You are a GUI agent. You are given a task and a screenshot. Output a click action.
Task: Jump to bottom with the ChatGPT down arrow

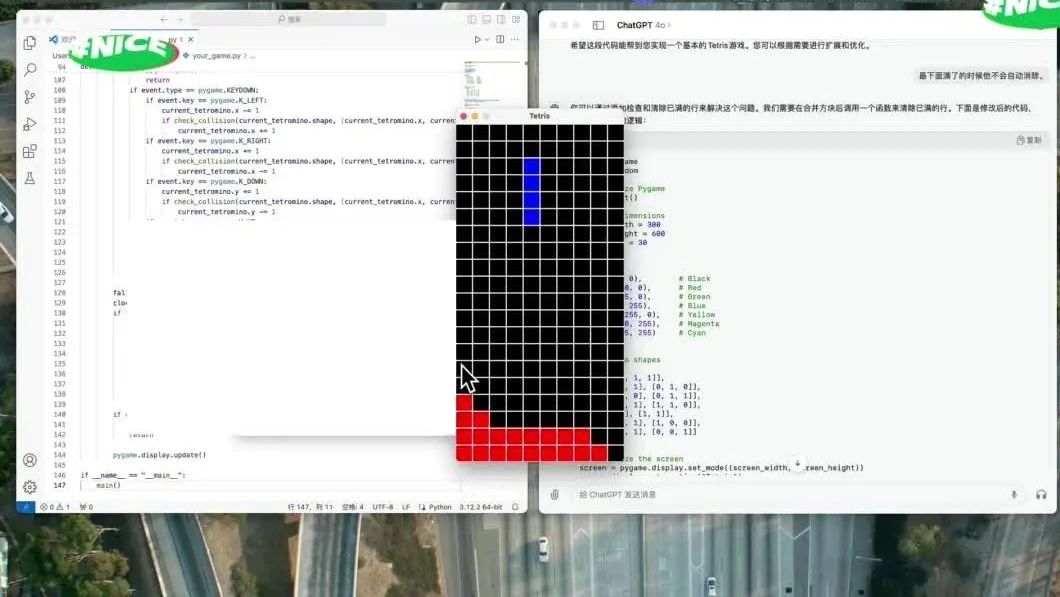(x=797, y=464)
